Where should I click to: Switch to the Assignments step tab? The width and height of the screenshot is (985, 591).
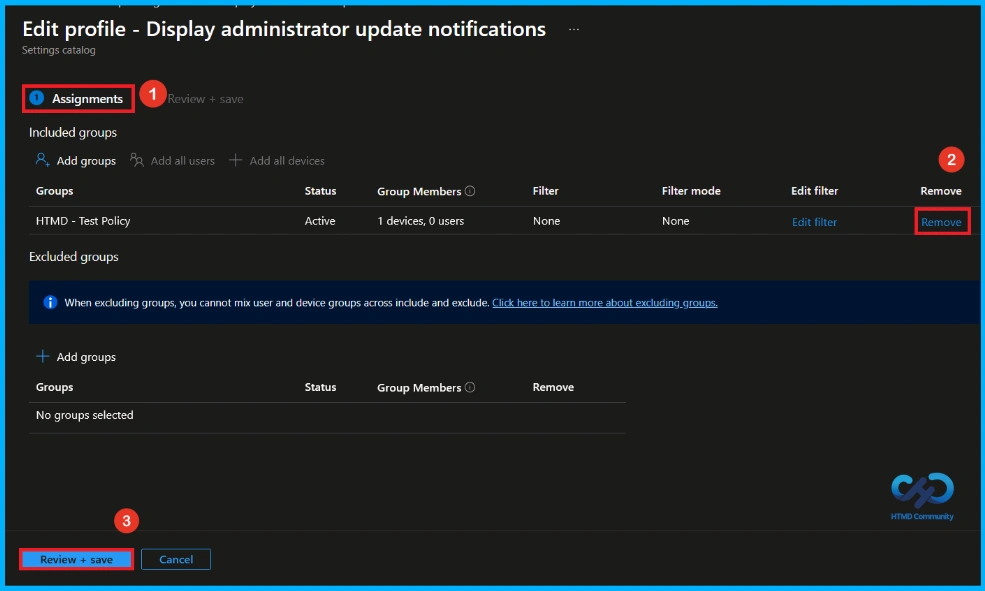pyautogui.click(x=79, y=99)
